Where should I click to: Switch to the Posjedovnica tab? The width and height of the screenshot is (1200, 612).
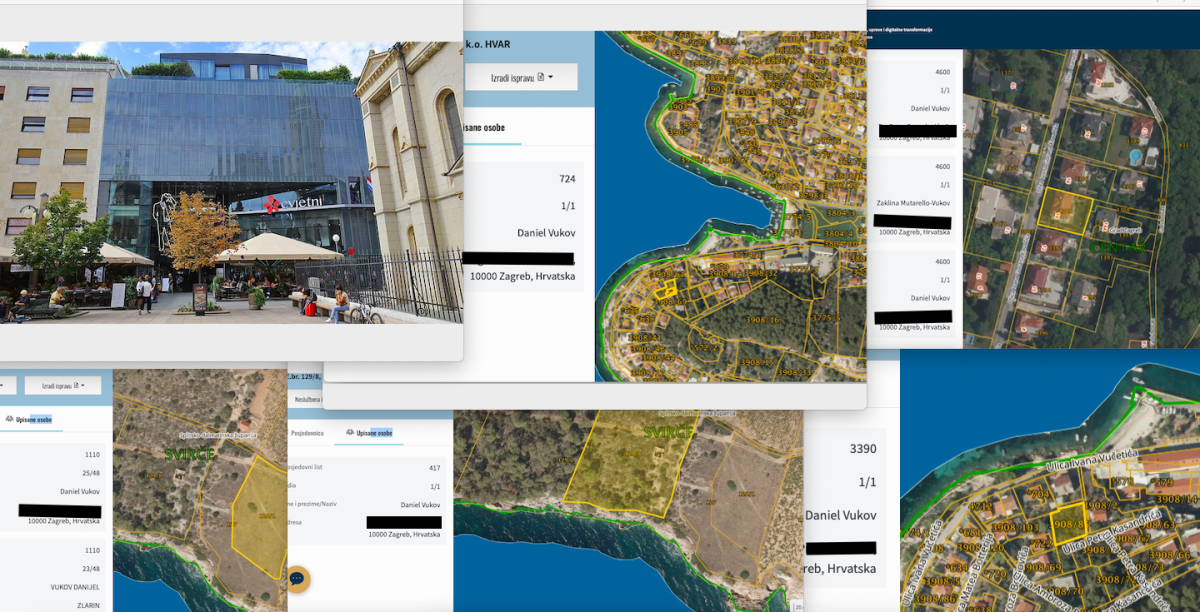(307, 433)
